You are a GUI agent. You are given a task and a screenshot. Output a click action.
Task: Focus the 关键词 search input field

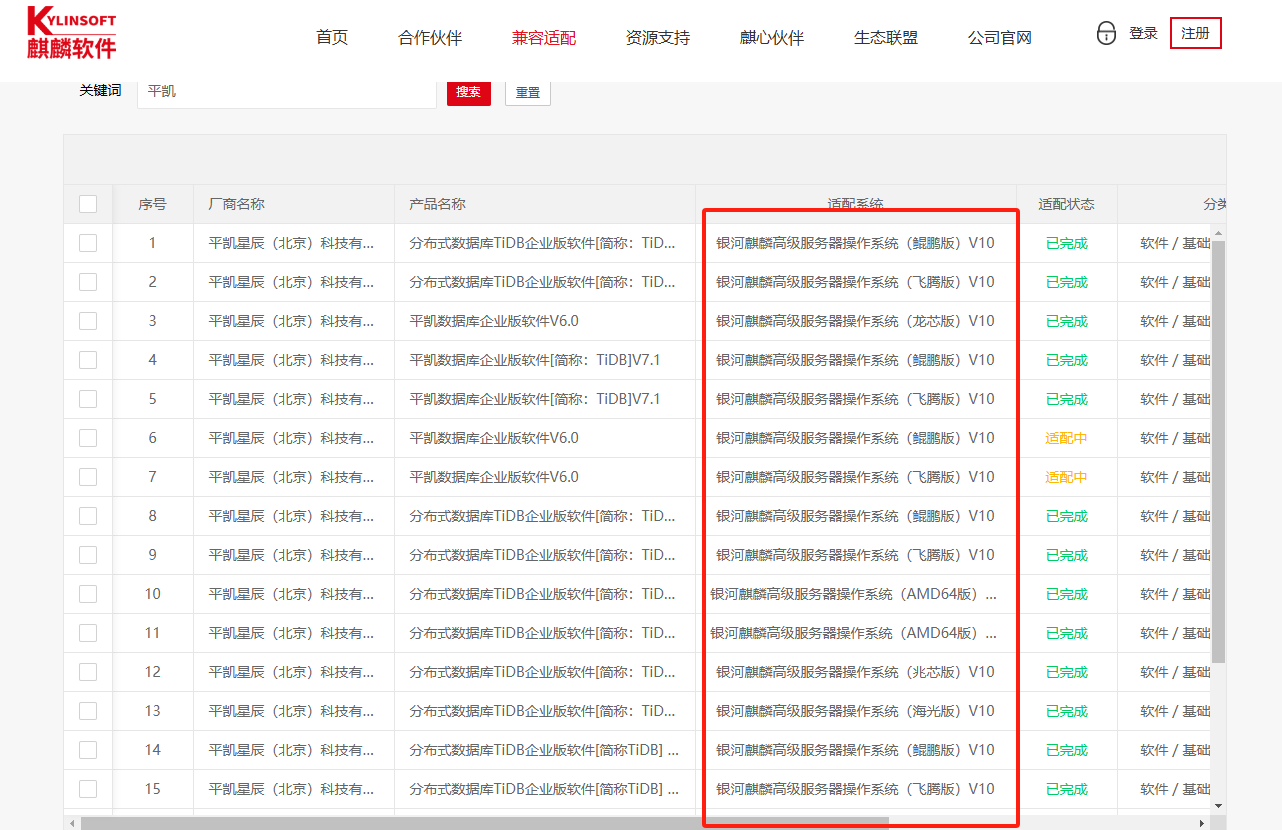click(x=286, y=91)
